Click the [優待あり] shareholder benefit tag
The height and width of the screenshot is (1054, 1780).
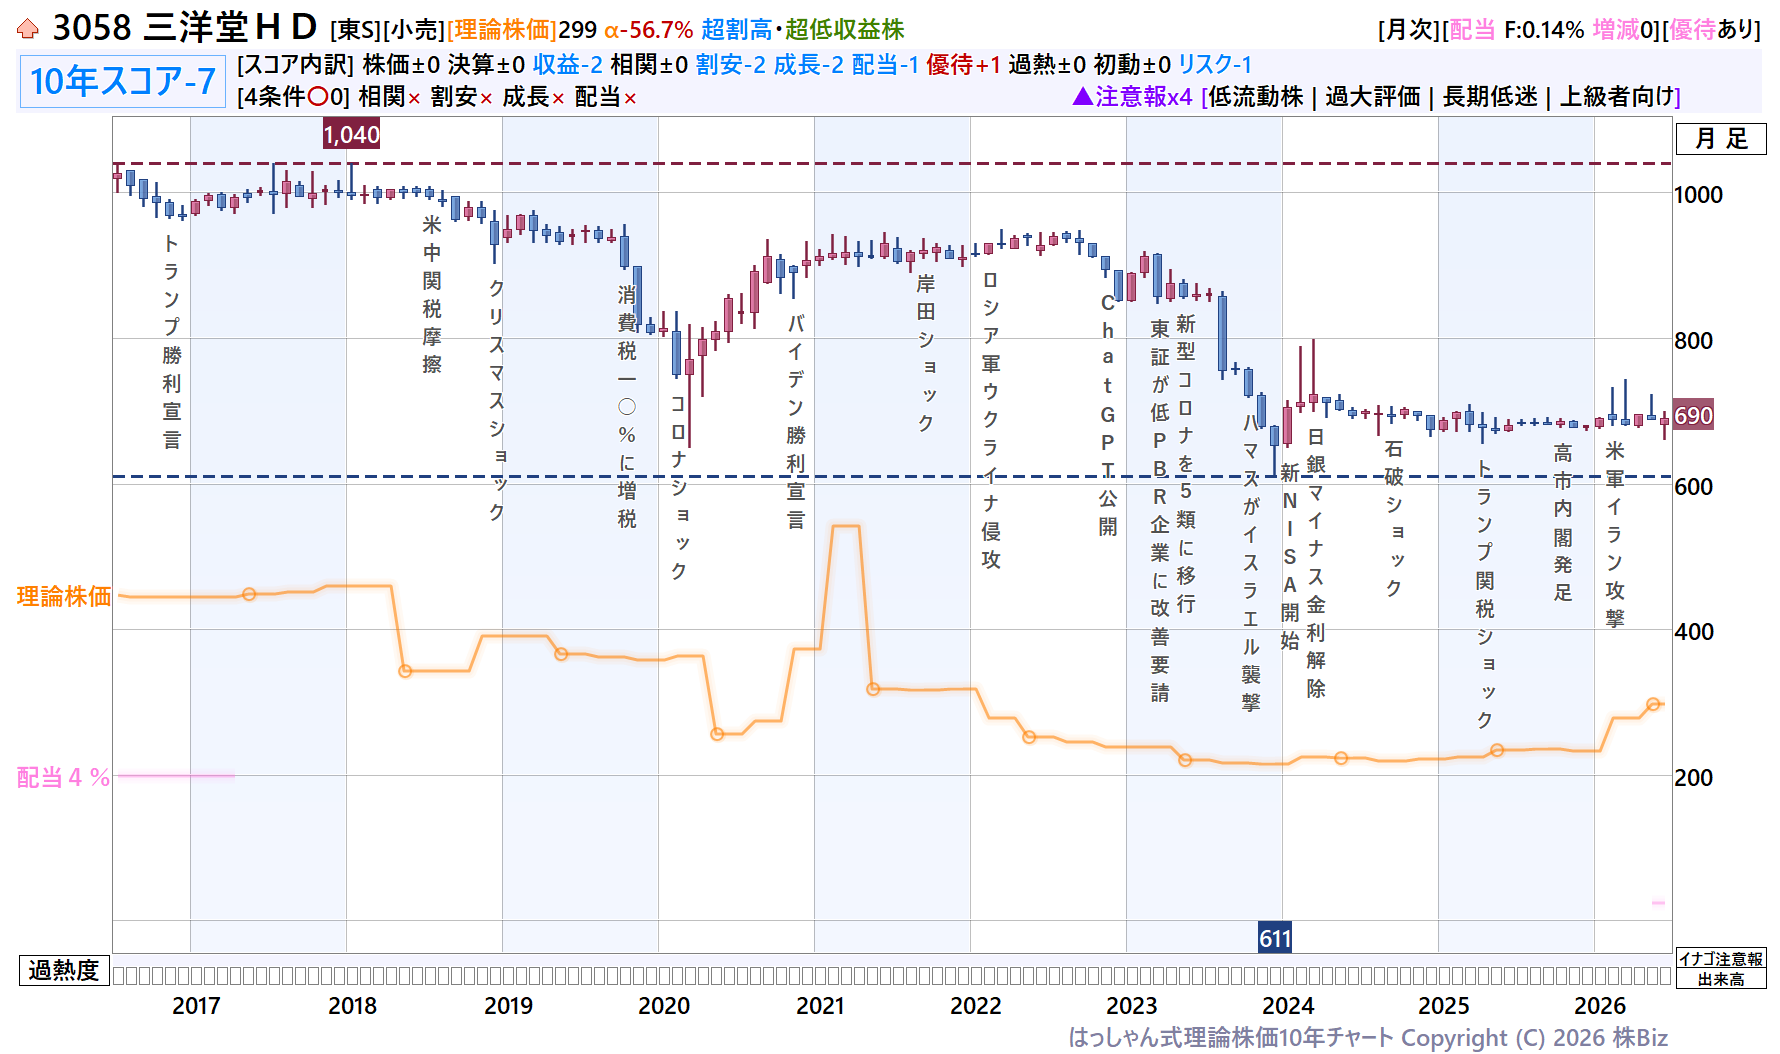pyautogui.click(x=1712, y=30)
